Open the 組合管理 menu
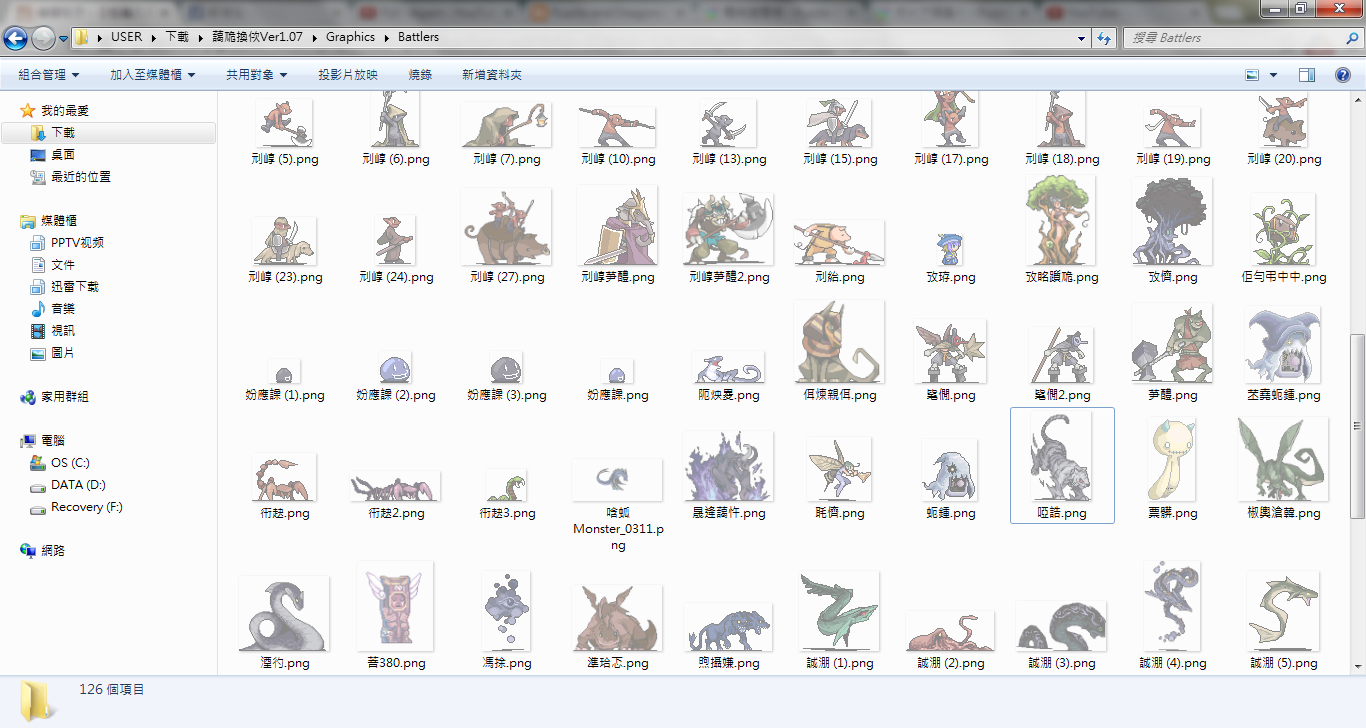 48,75
